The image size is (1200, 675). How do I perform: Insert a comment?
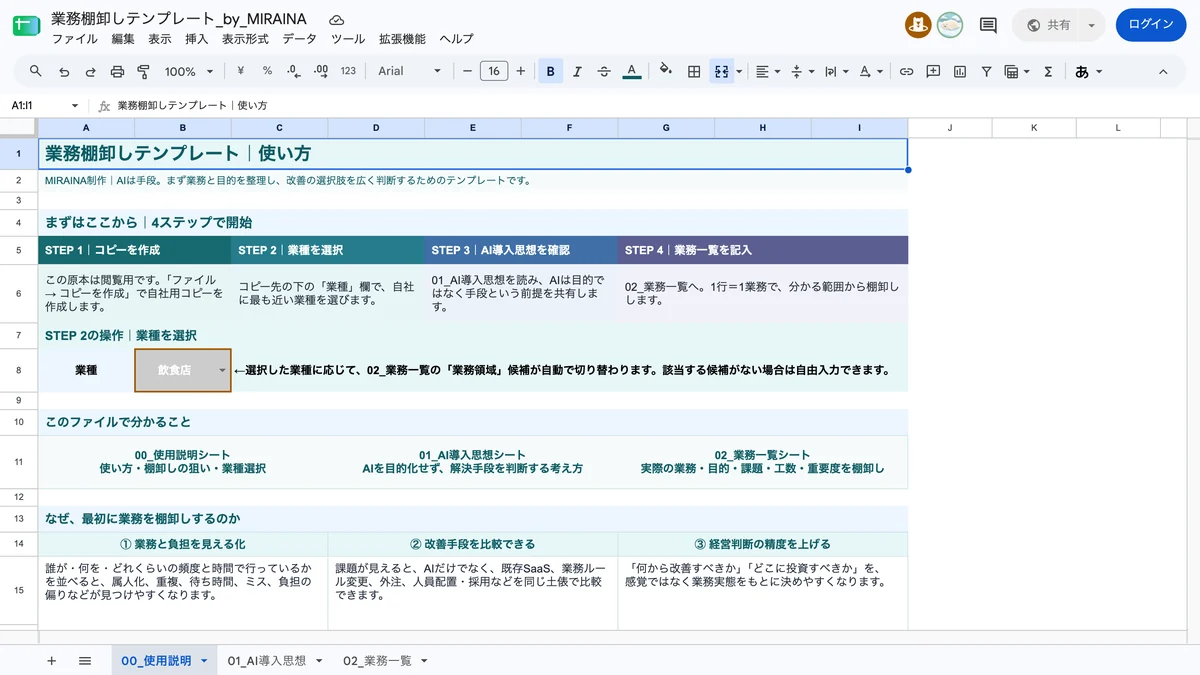(933, 71)
